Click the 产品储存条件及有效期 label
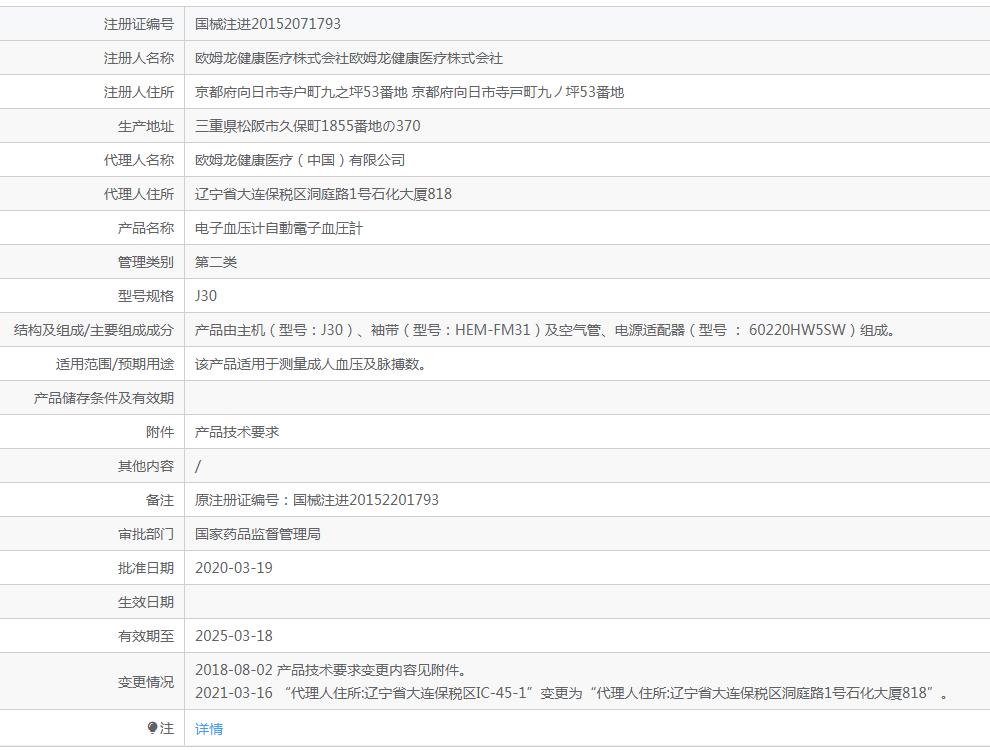 pos(104,398)
